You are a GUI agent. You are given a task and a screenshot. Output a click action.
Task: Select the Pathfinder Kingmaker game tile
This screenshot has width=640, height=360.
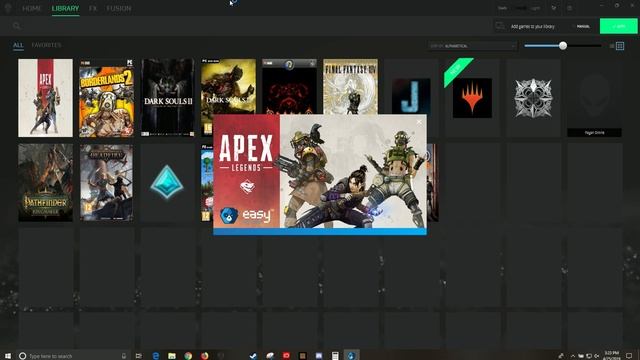[45, 182]
